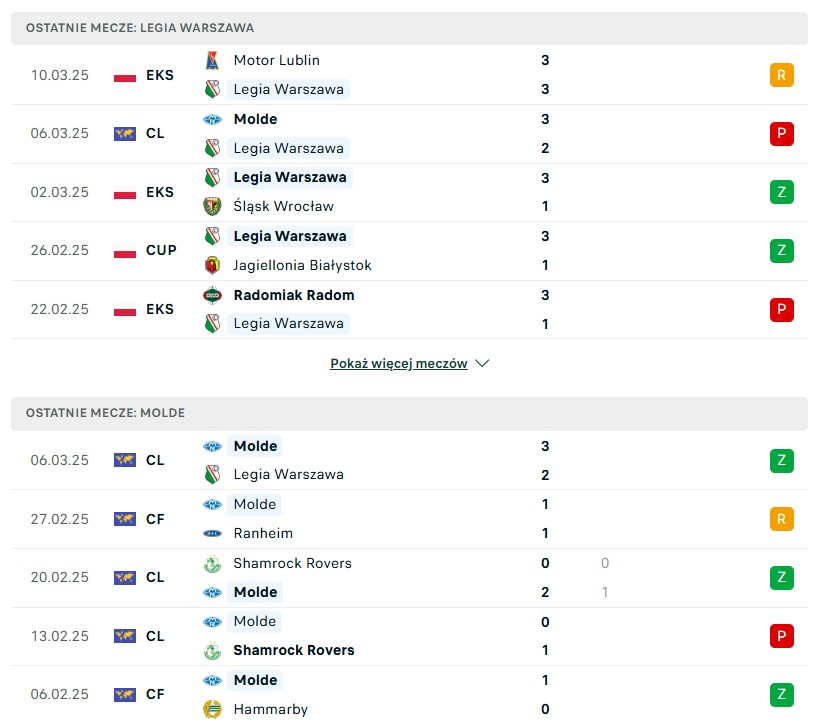
Task: Click the Radomiak Radom club crest
Action: tap(212, 296)
